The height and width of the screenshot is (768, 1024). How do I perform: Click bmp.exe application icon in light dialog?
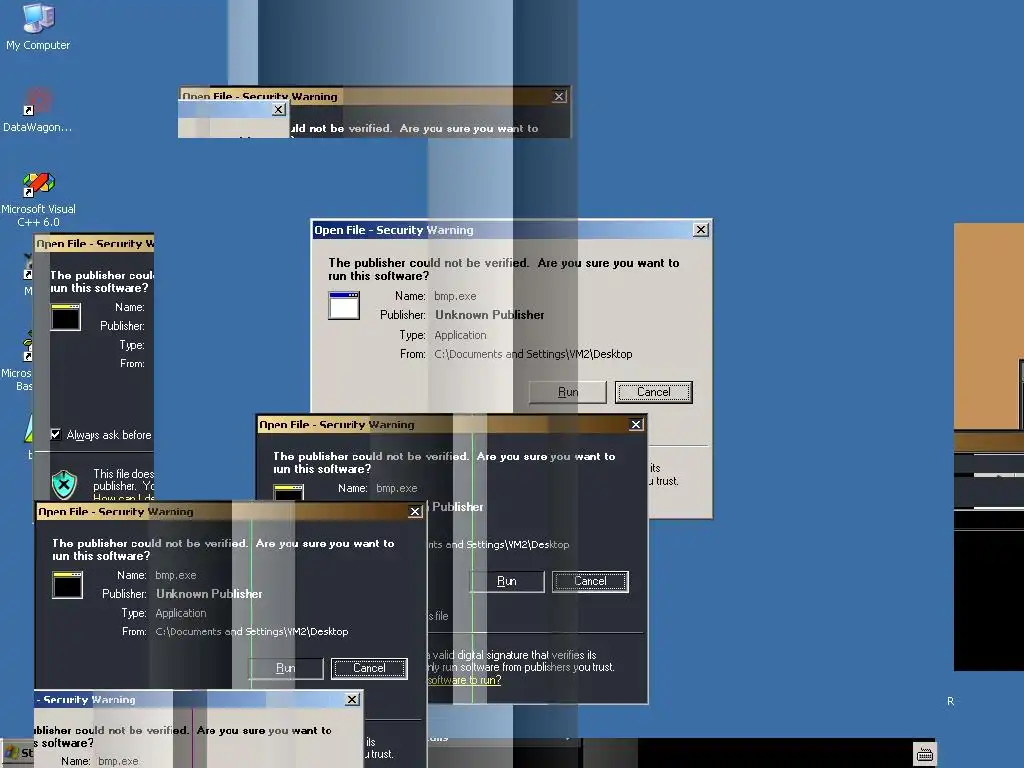point(344,306)
